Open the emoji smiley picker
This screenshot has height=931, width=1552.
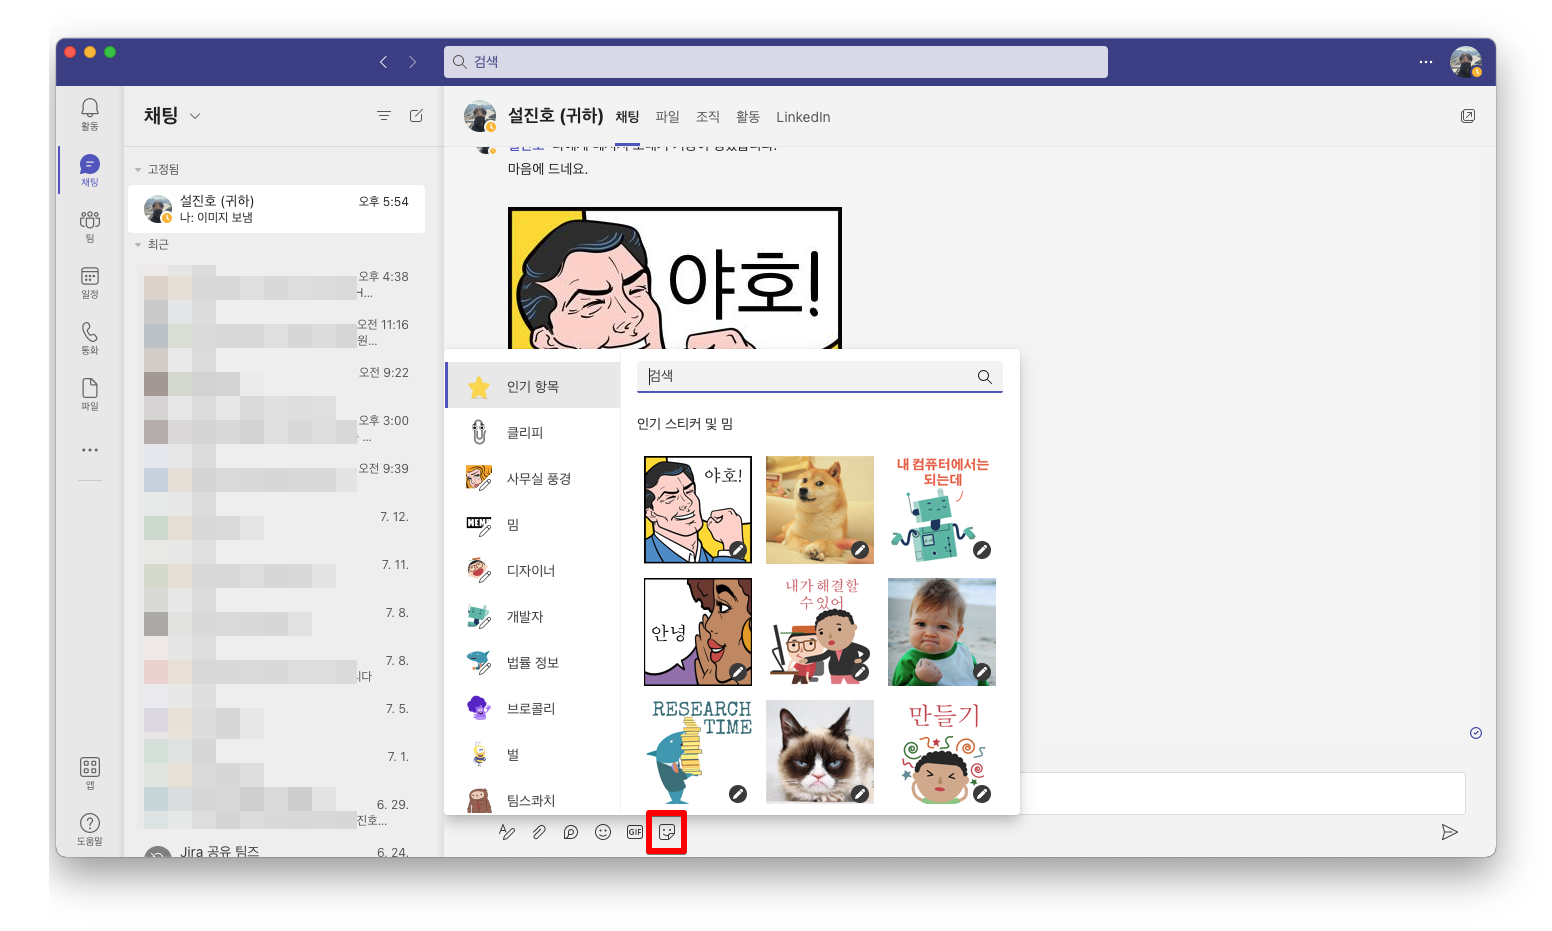pos(603,832)
